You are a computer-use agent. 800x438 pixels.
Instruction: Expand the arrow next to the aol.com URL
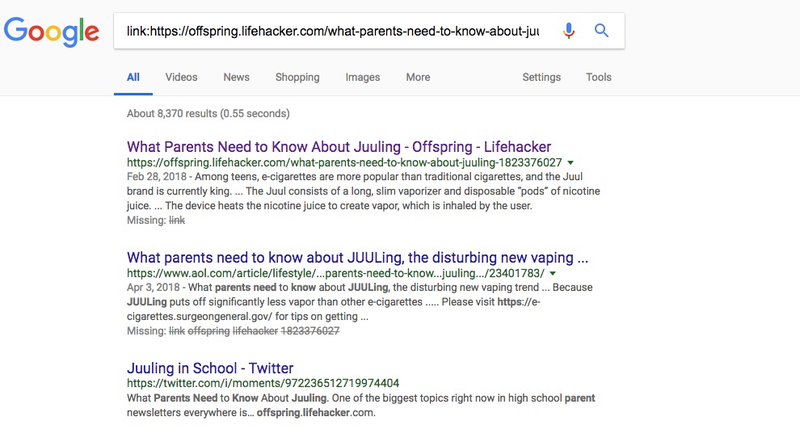[553, 274]
